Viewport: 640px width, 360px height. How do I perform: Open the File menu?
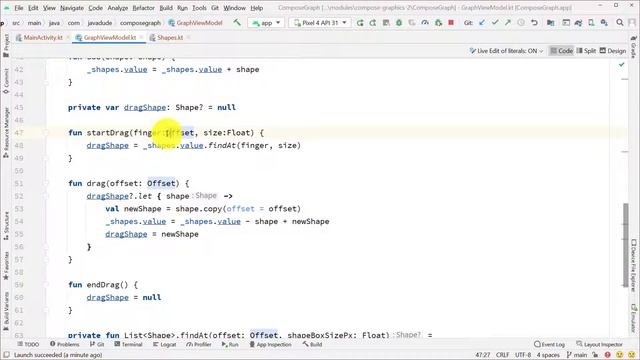tap(19, 8)
